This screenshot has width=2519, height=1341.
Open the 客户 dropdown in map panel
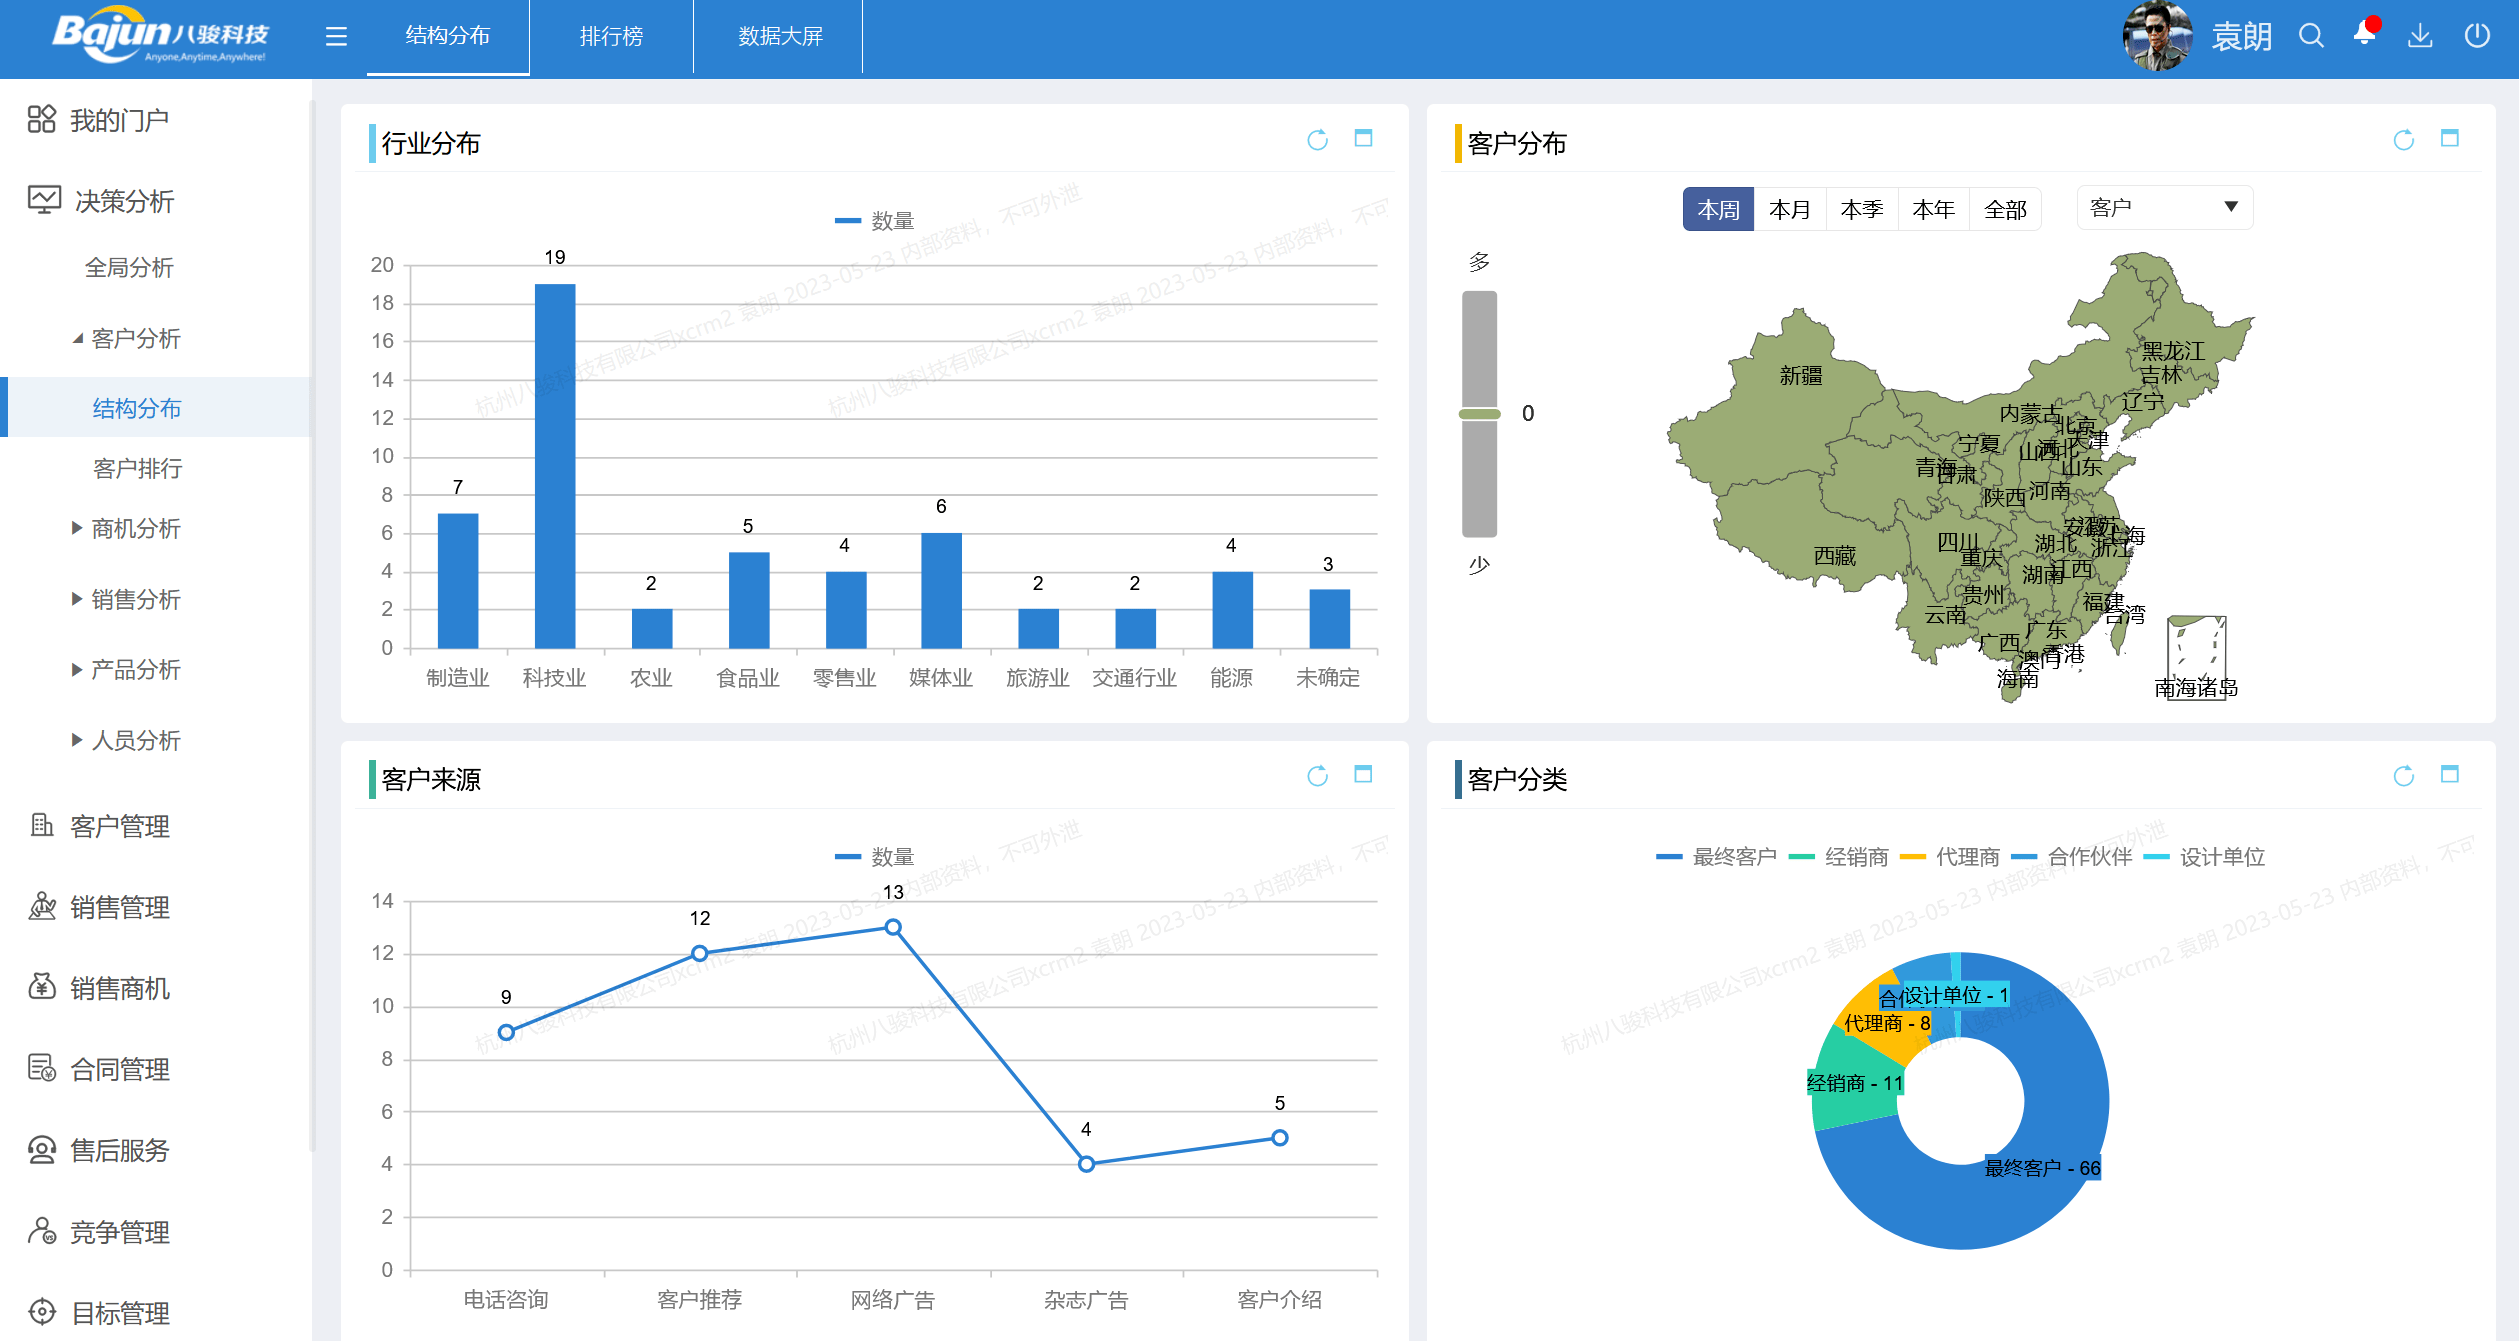(2164, 208)
